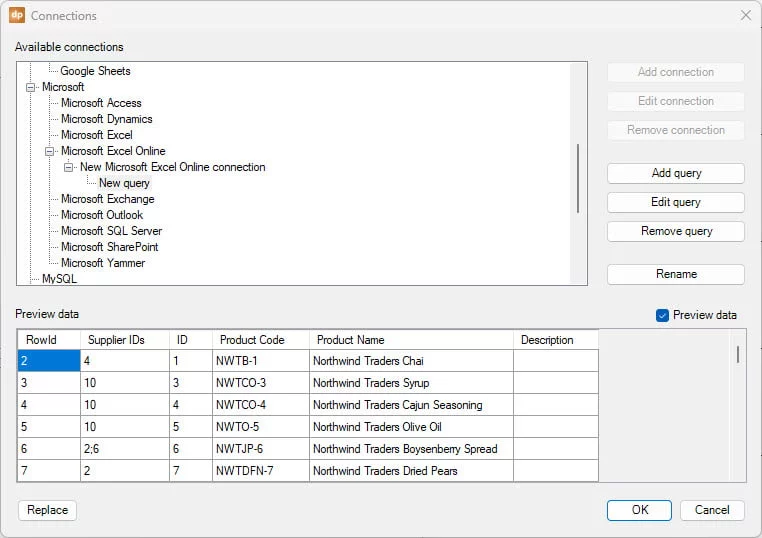Click the Replace button
Image resolution: width=762 pixels, height=538 pixels.
coord(48,510)
